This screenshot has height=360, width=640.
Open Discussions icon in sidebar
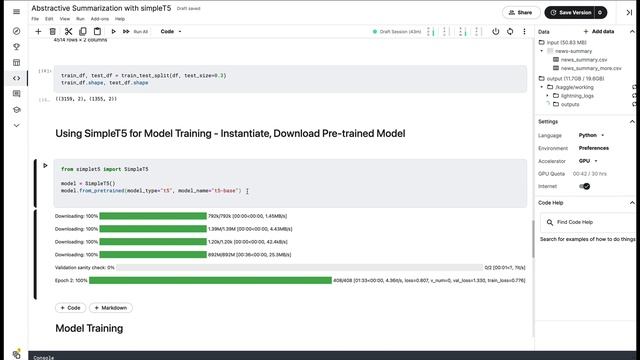pyautogui.click(x=16, y=94)
